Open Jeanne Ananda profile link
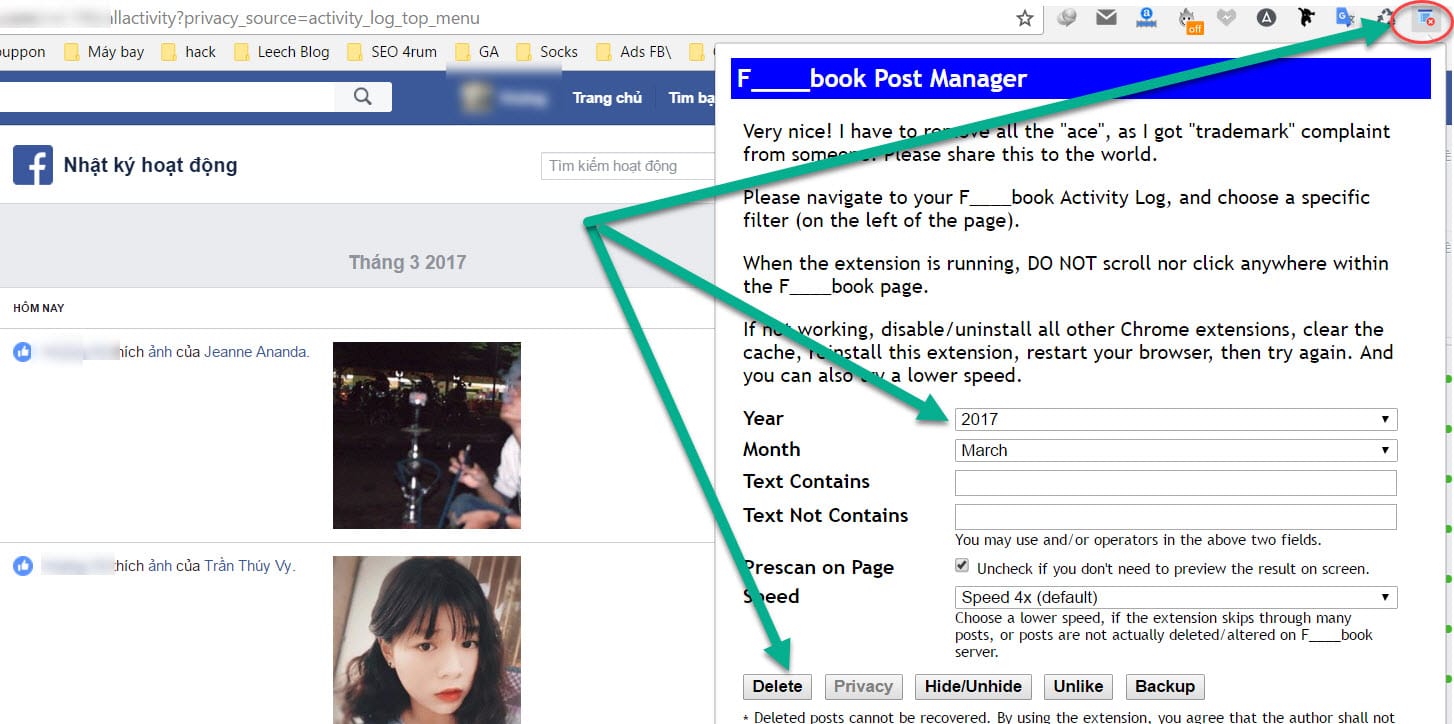Image resolution: width=1454 pixels, height=724 pixels. pos(257,352)
